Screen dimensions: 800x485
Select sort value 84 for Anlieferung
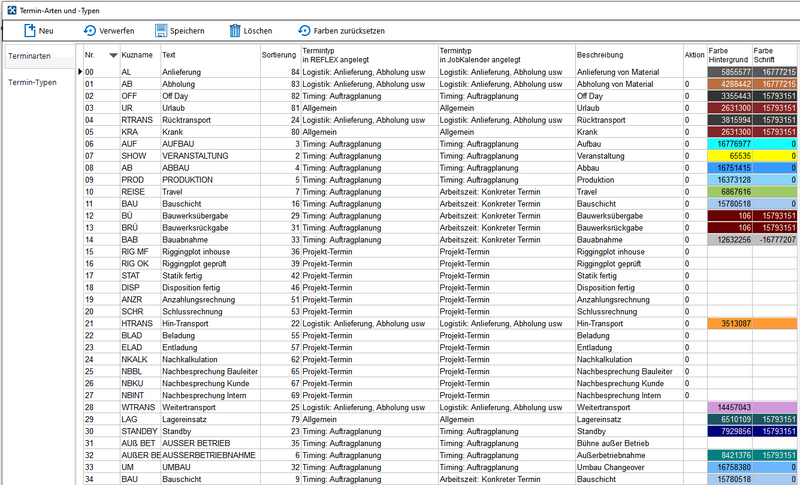[281, 72]
